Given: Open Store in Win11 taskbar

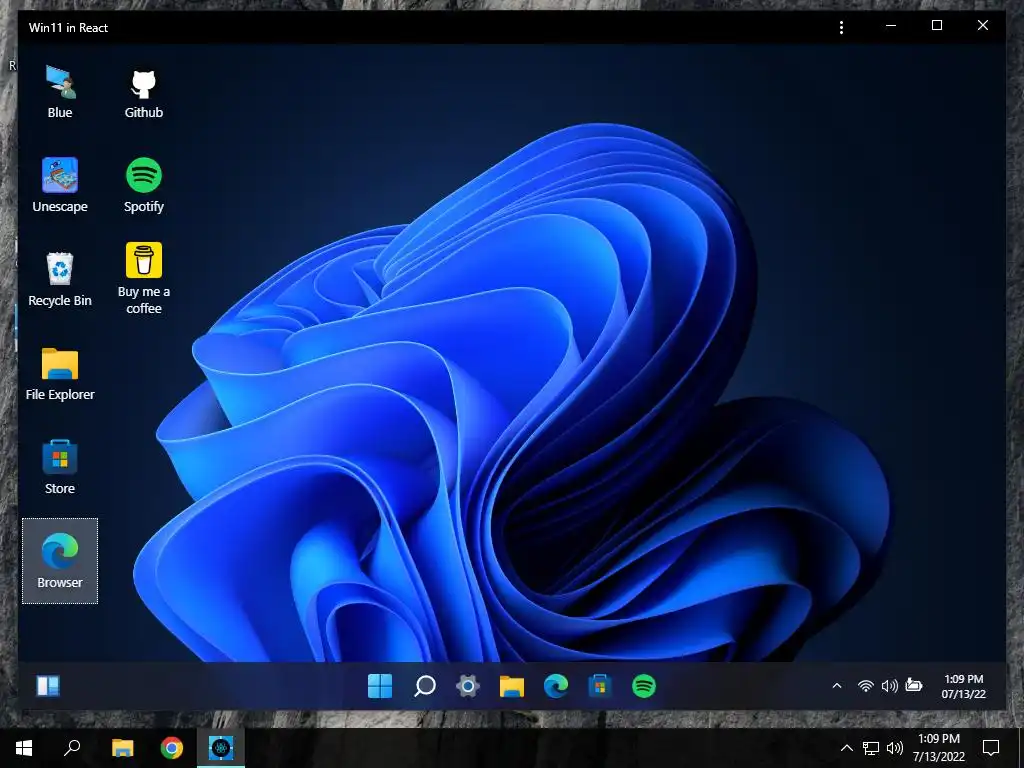Looking at the screenshot, I should tap(600, 686).
